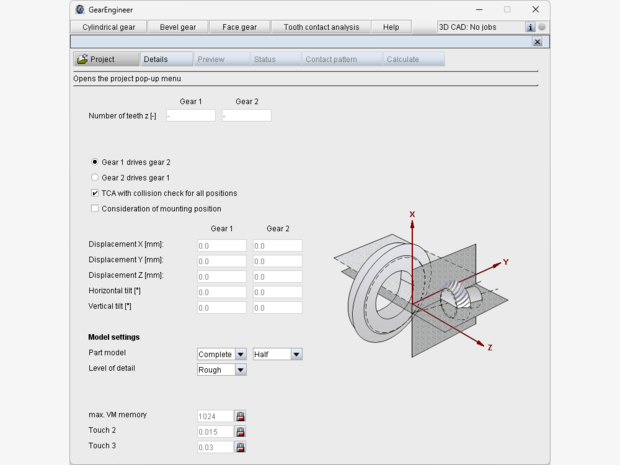Enable Consideration of mounting position checkbox
Viewport: 620px width, 465px height.
[x=95, y=208]
